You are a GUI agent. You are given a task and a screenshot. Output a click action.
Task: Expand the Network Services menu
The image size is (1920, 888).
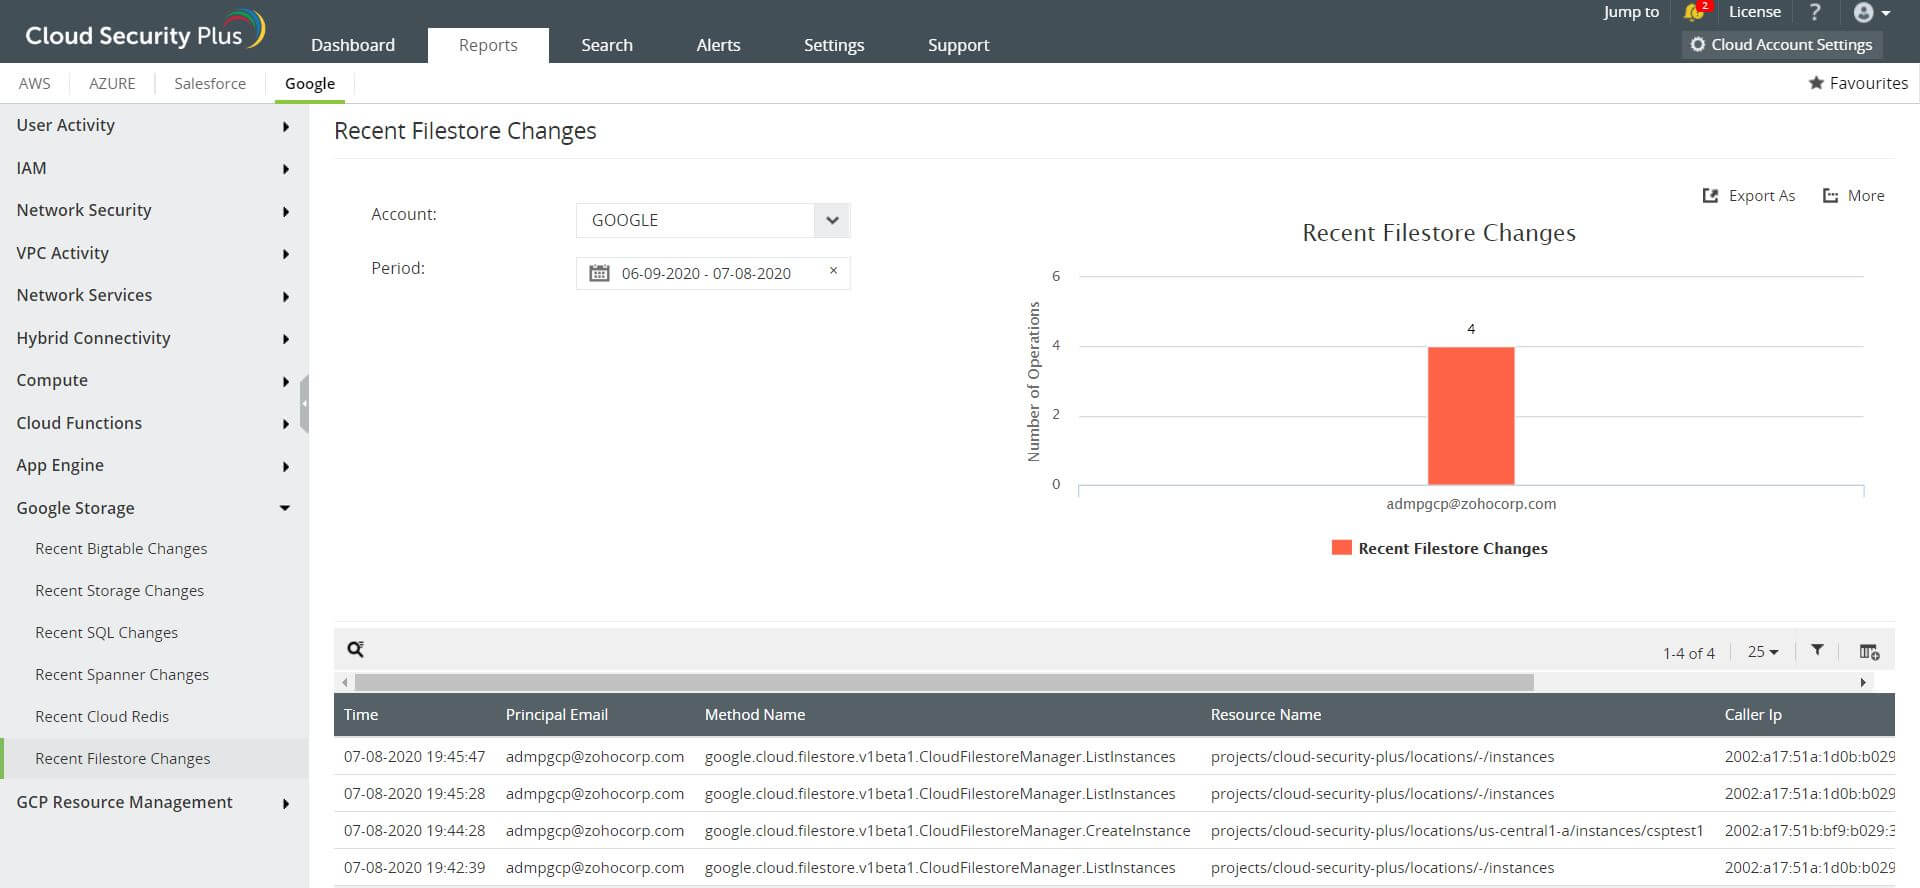tap(154, 295)
